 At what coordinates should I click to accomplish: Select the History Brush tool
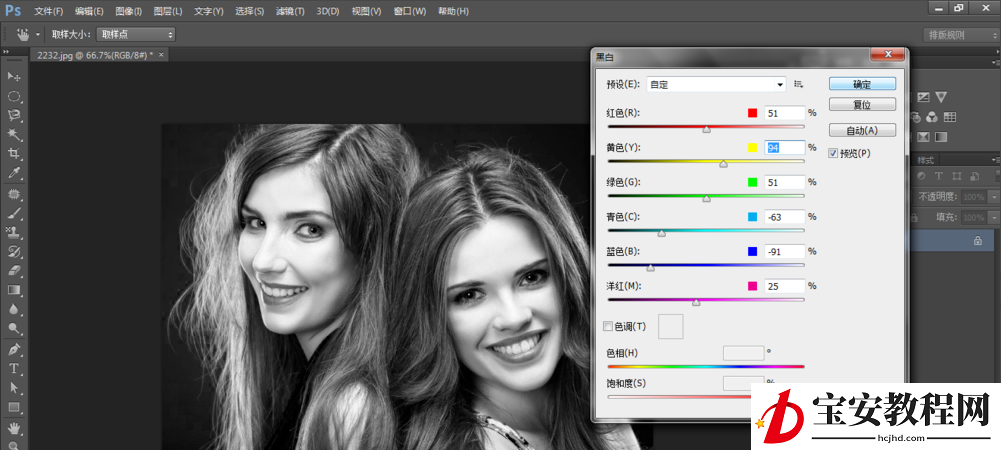(x=14, y=251)
